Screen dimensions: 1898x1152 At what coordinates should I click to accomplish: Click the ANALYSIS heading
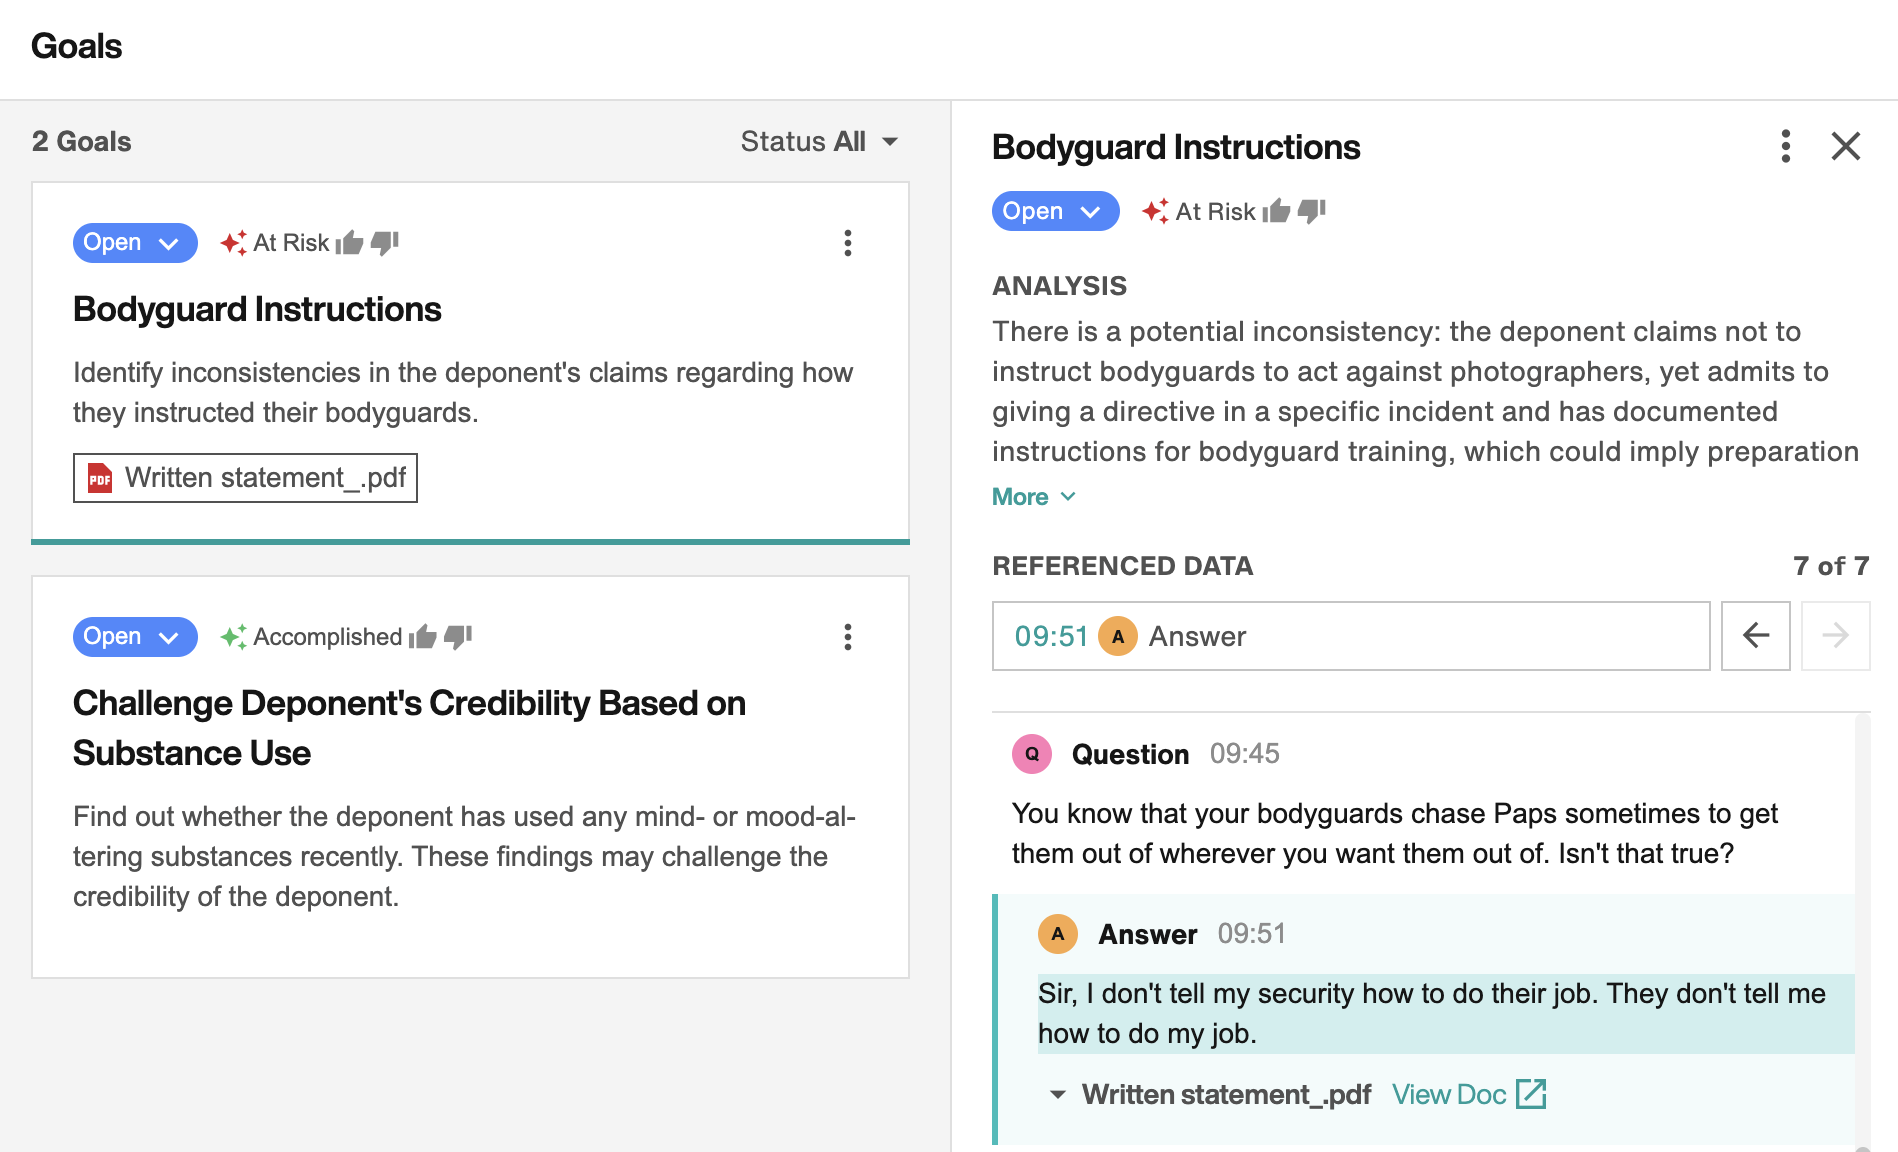[1059, 286]
